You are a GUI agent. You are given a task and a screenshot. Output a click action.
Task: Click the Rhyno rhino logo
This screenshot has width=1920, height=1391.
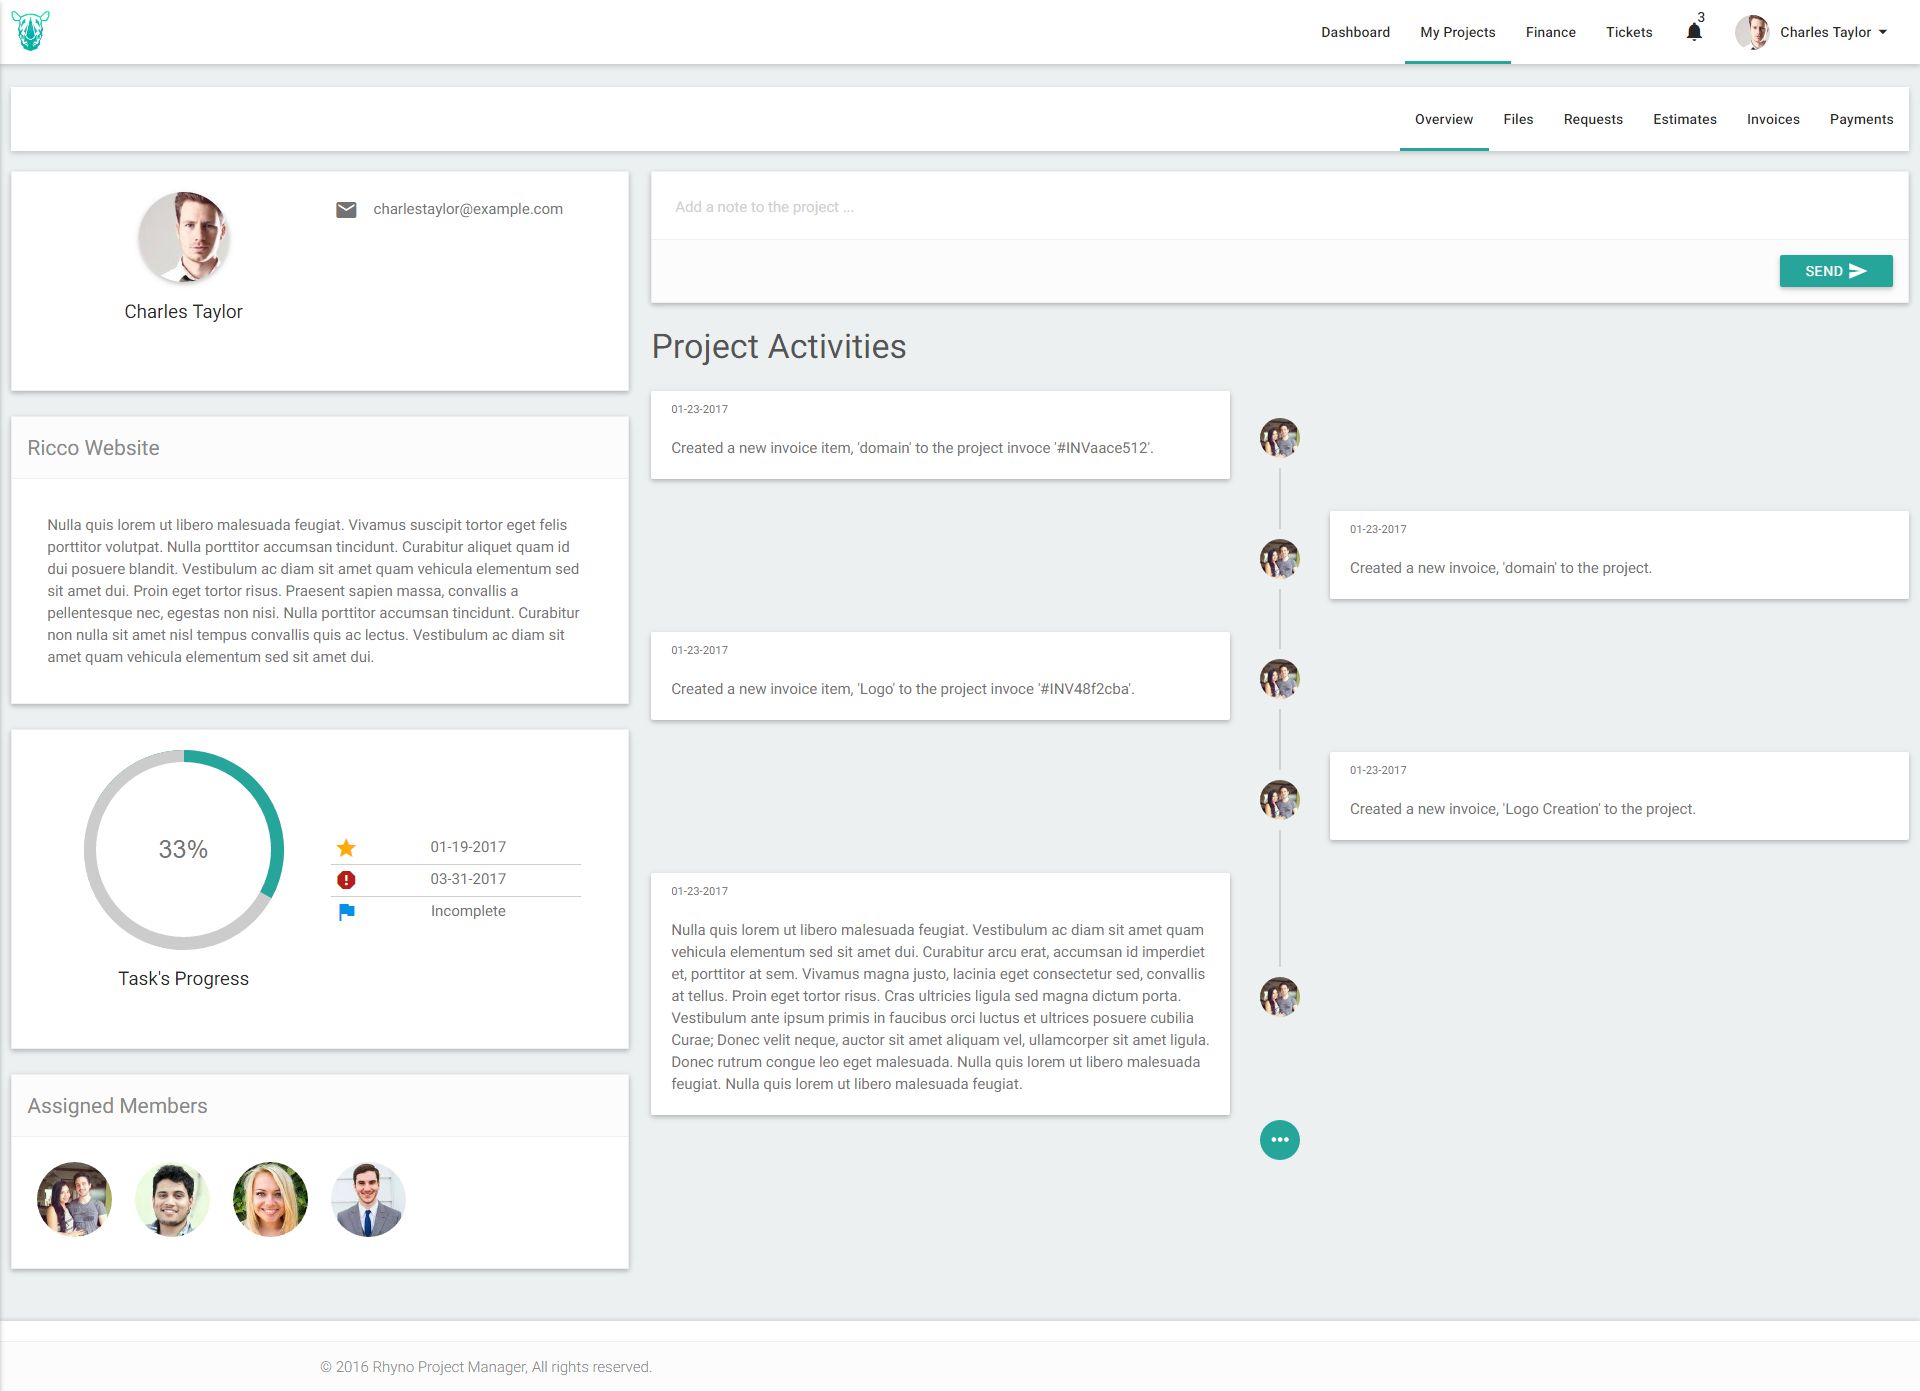[x=31, y=31]
